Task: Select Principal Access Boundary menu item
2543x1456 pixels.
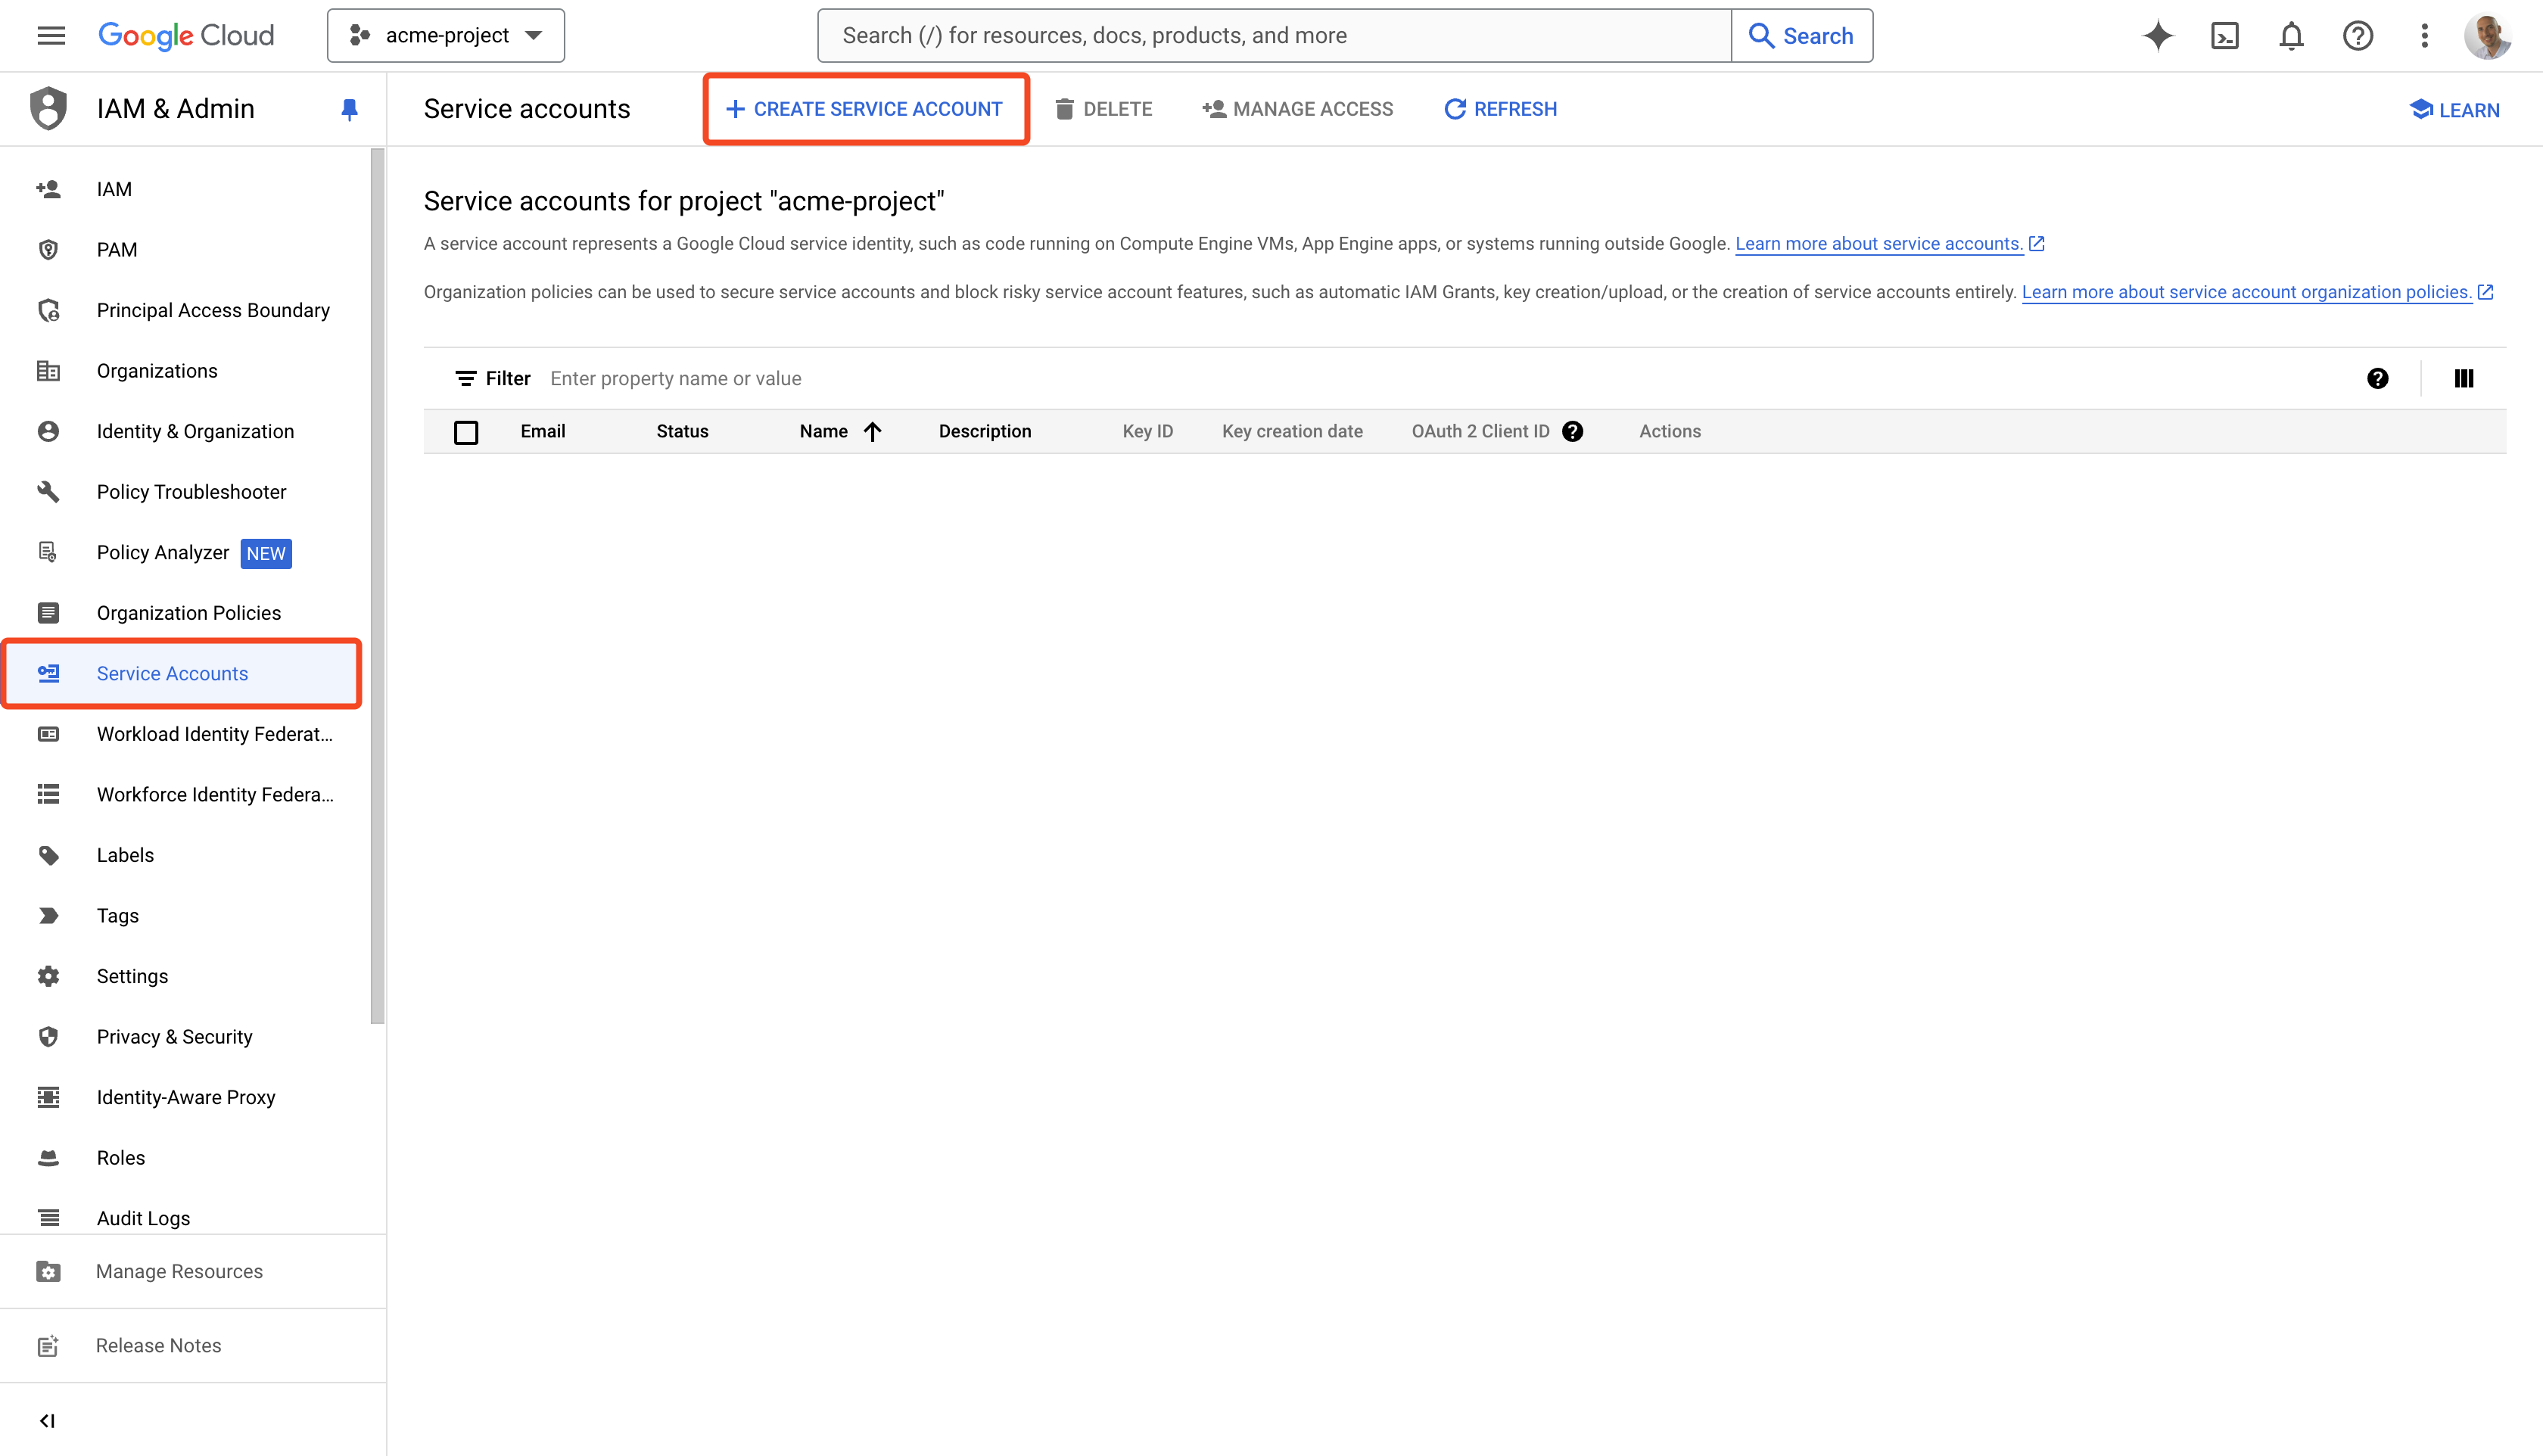Action: point(185,310)
